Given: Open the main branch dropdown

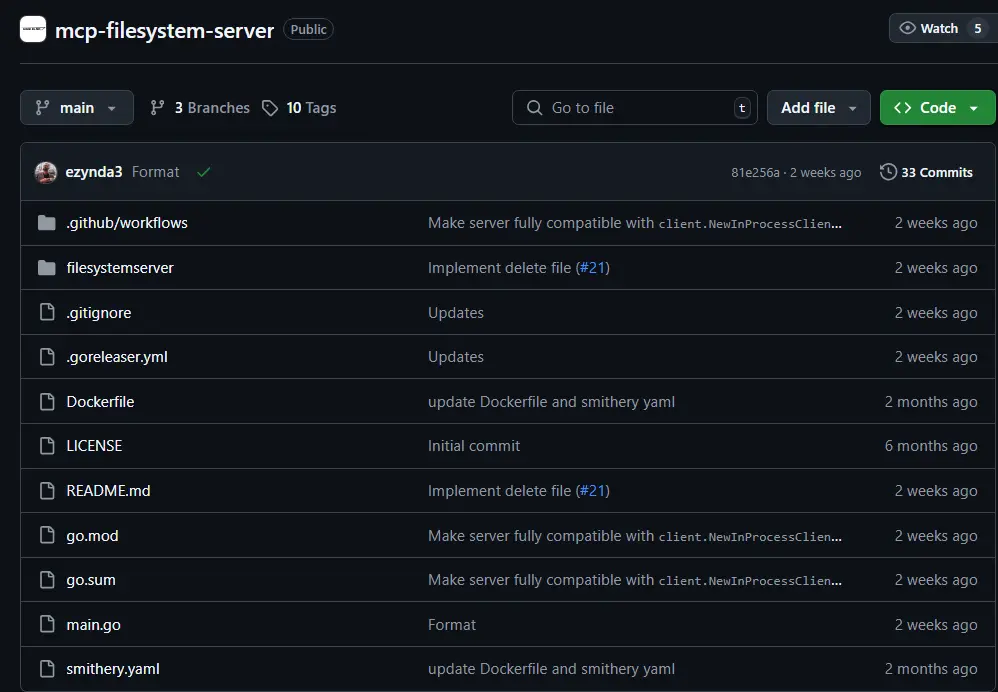Looking at the screenshot, I should (x=77, y=107).
